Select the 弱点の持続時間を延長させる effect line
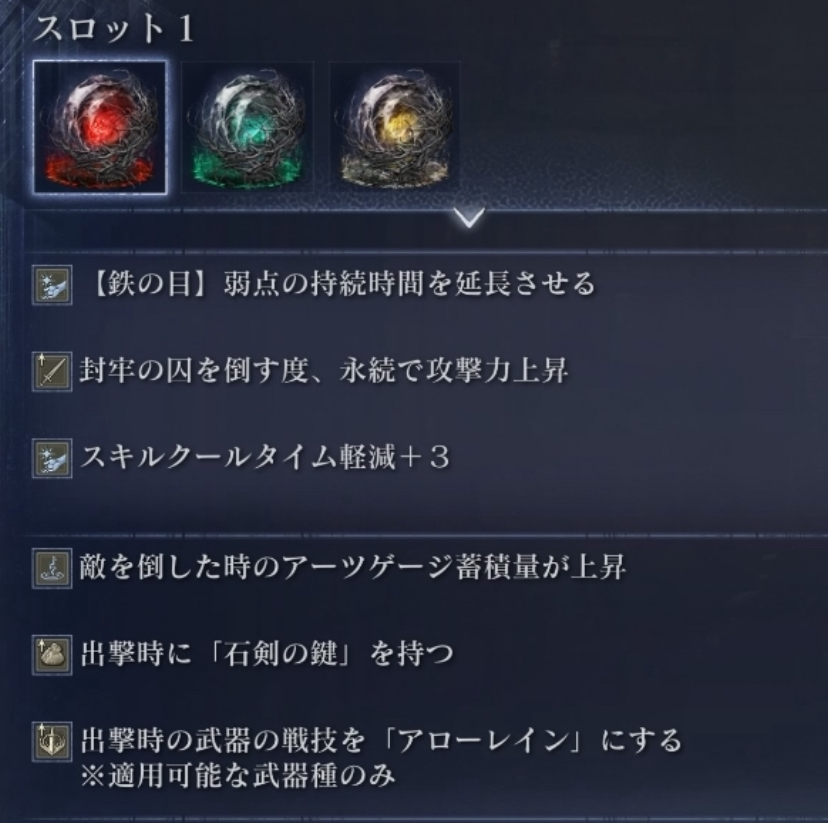828x823 pixels. 342,284
